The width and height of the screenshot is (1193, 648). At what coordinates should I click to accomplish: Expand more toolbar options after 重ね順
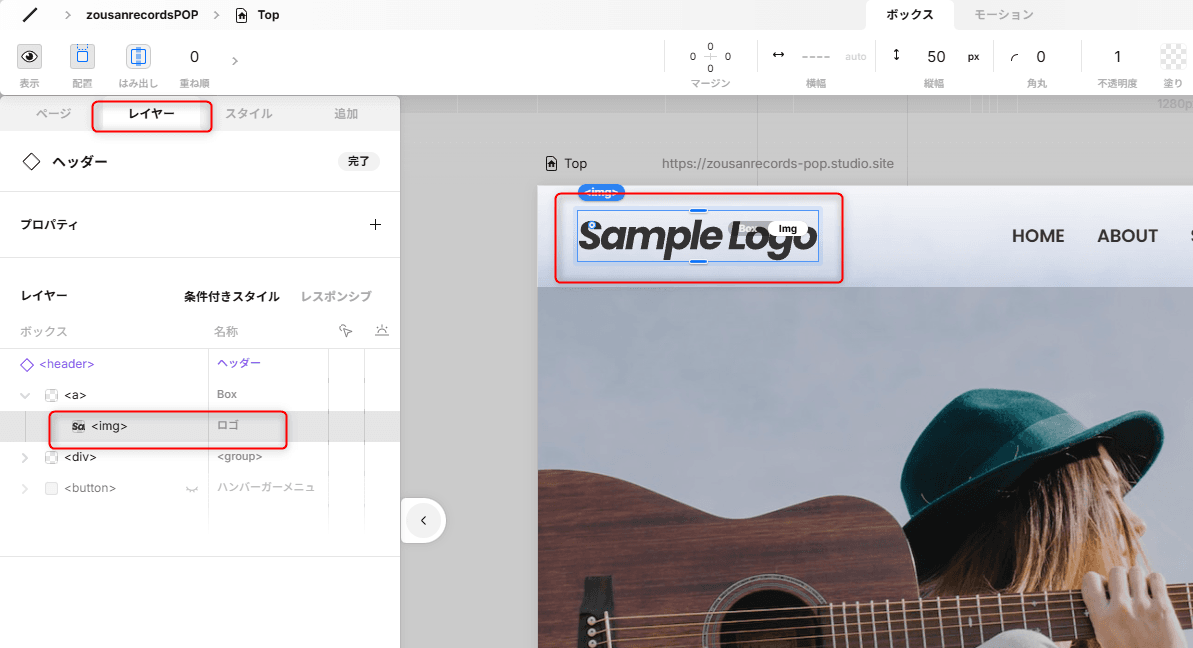pos(235,61)
